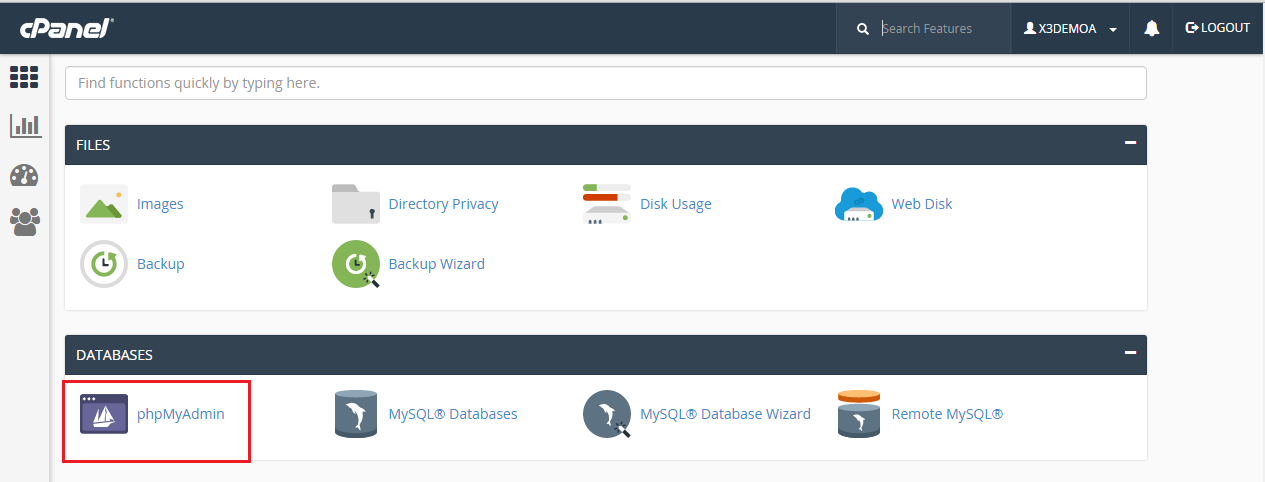
Task: Open the MySQL® Database Wizard link
Action: [x=725, y=414]
